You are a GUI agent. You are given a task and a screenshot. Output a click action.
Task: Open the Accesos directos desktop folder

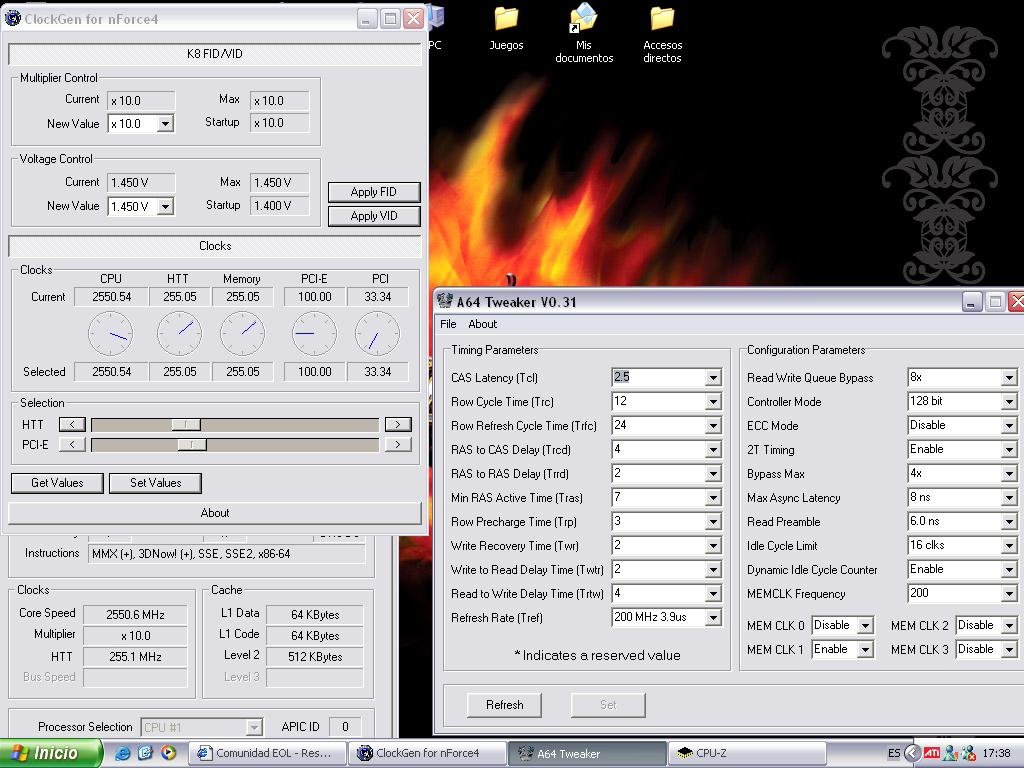pos(662,33)
